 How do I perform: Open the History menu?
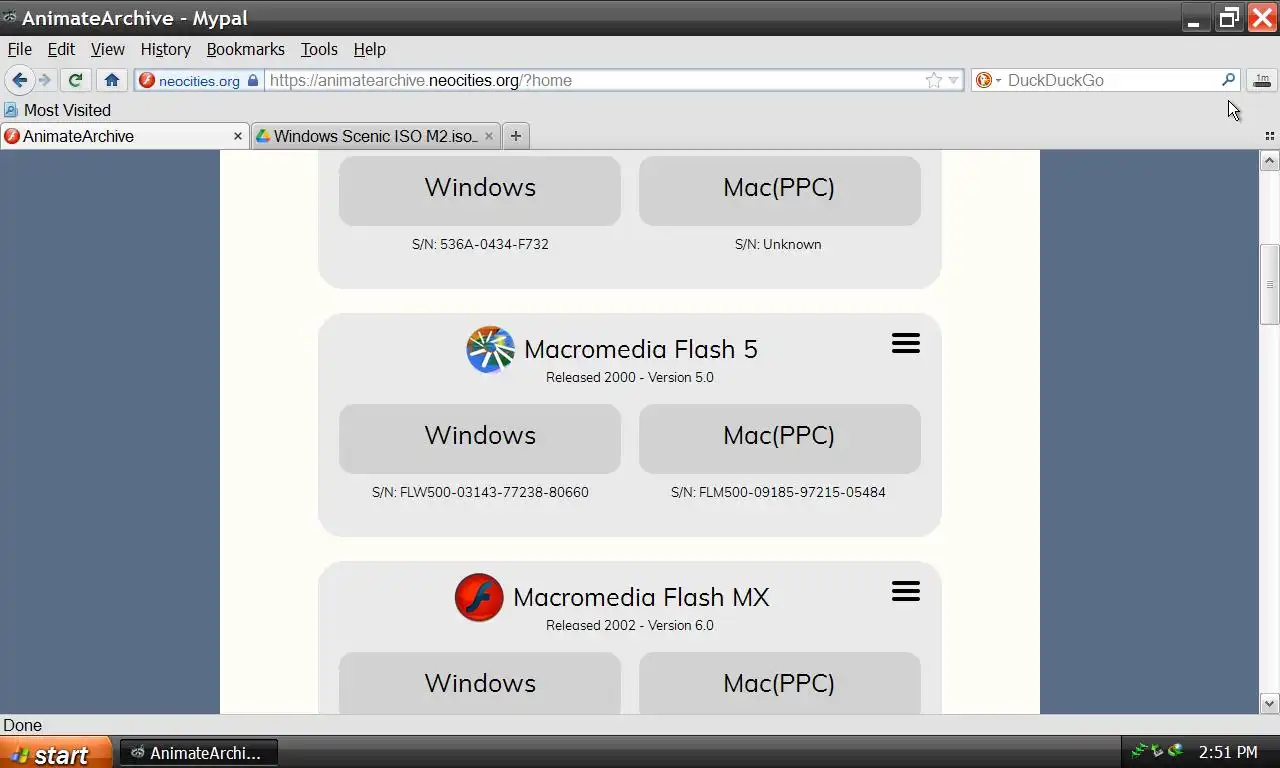(165, 49)
